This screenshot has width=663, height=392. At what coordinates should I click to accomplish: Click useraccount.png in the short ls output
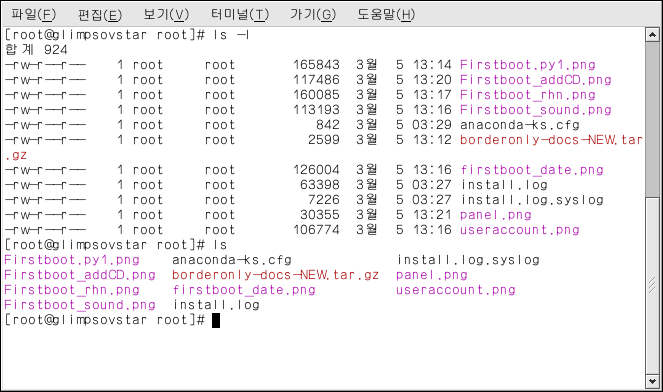tap(455, 290)
